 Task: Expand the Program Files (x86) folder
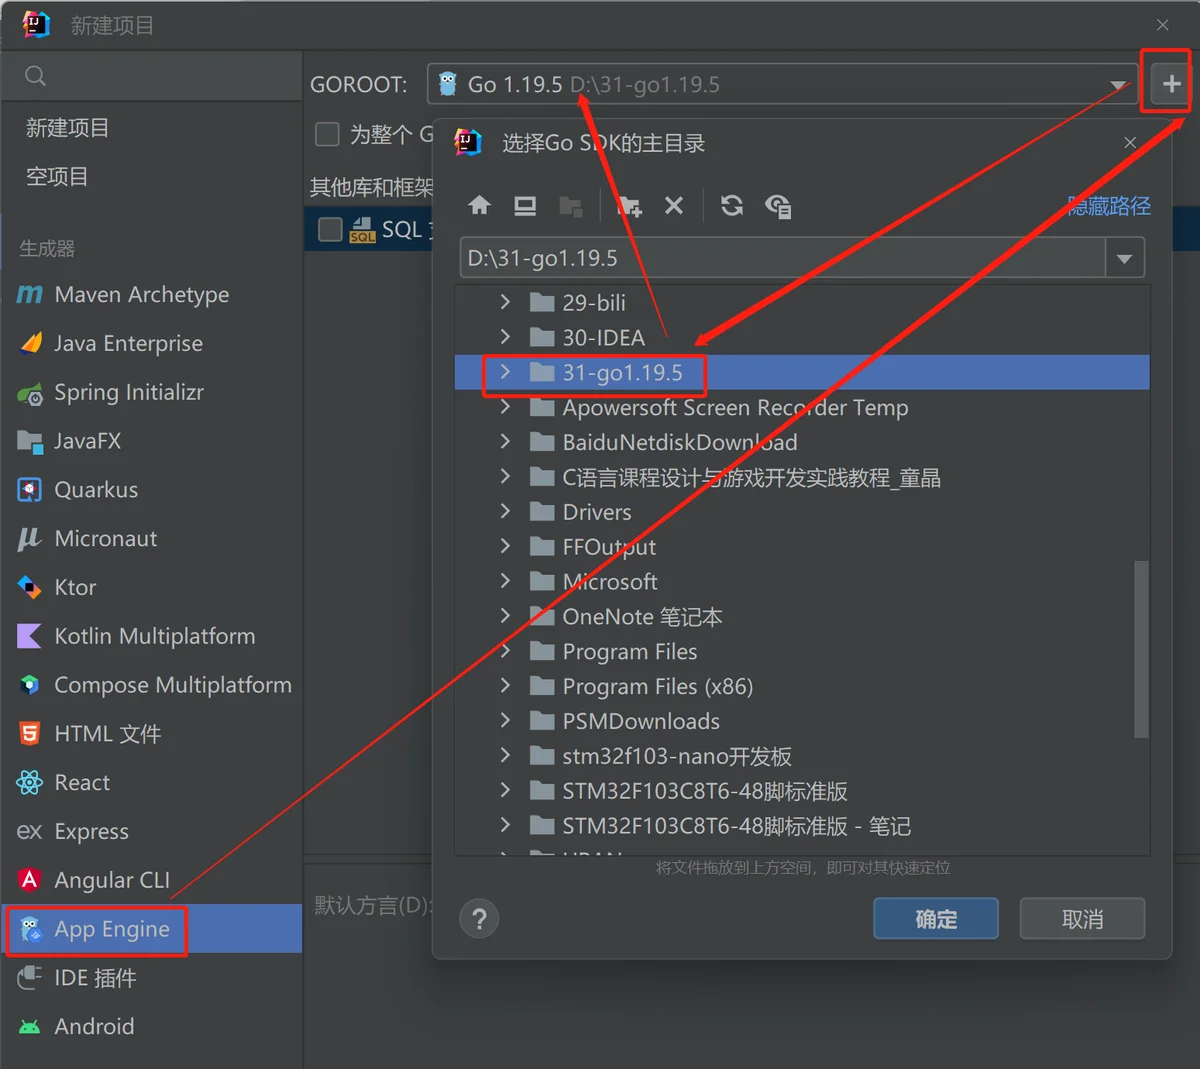pos(505,686)
